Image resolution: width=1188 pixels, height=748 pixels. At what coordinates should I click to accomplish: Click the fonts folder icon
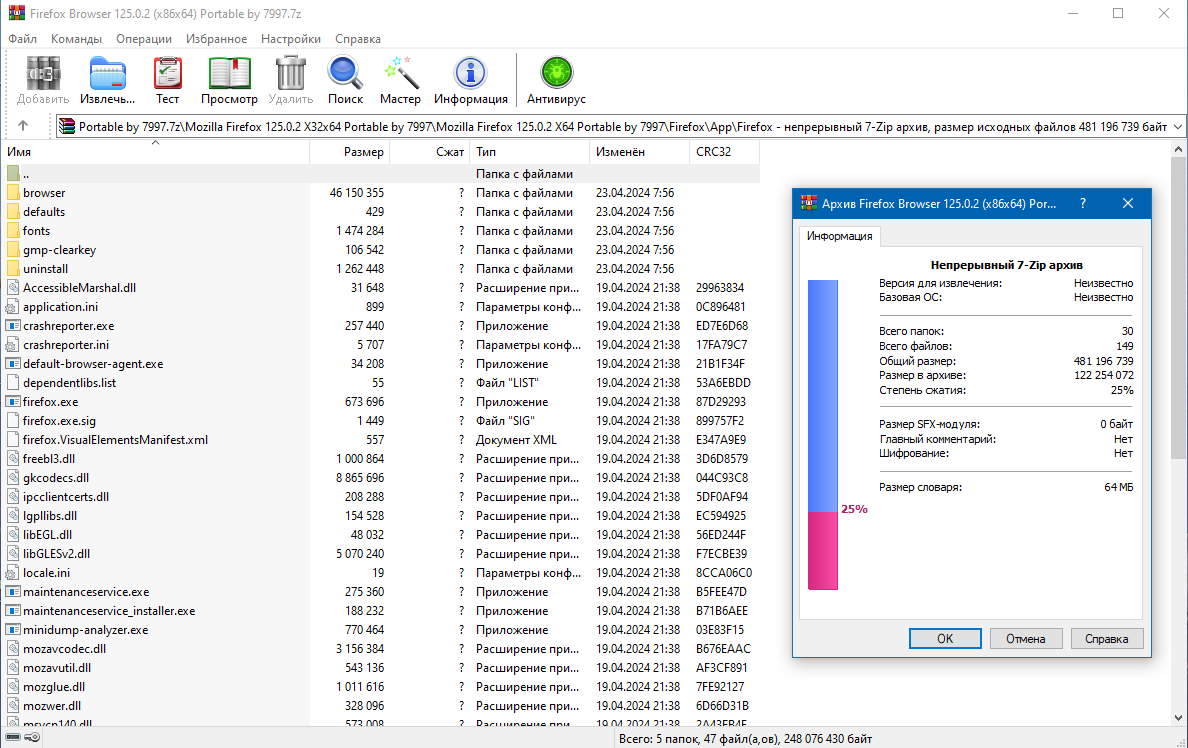tap(13, 230)
